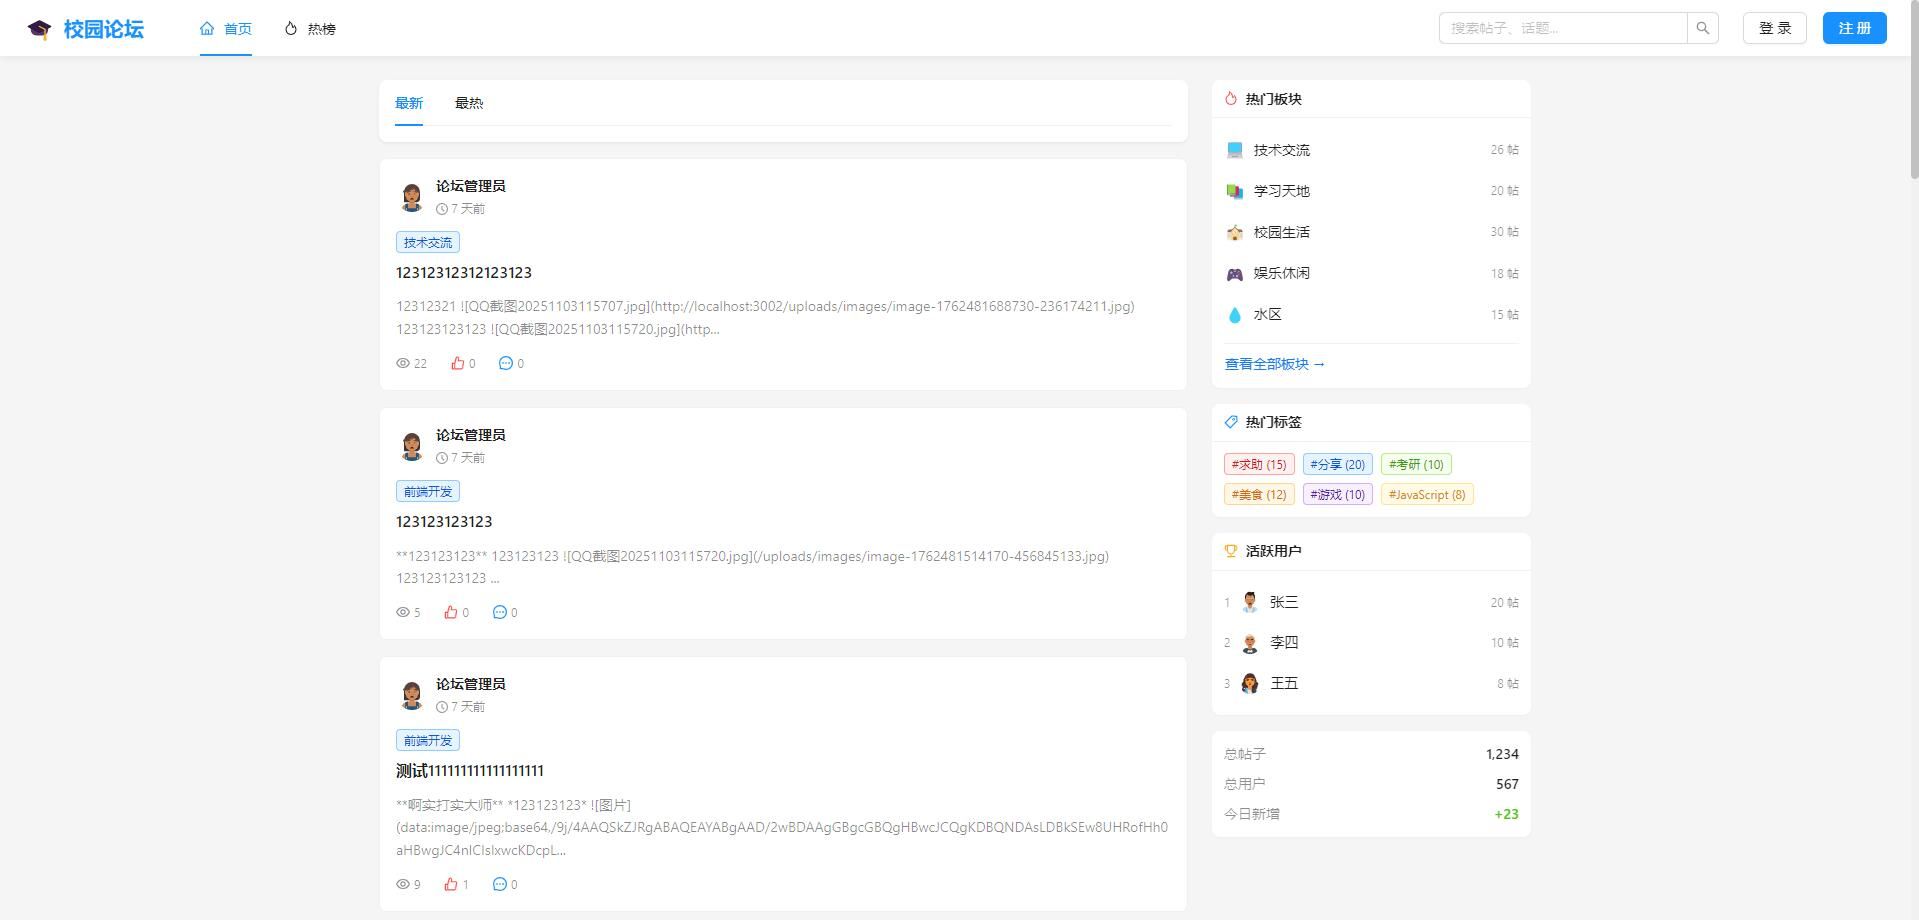Click the search magnifier icon button
This screenshot has width=1919, height=920.
1702,28
